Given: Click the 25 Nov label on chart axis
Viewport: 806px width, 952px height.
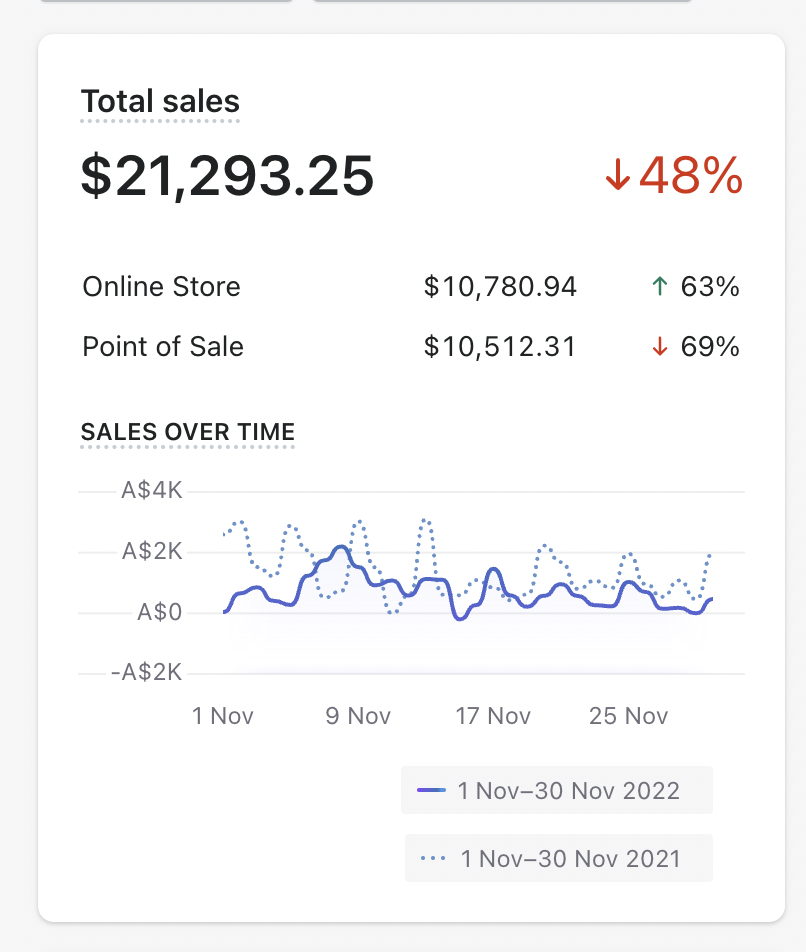Looking at the screenshot, I should 629,716.
